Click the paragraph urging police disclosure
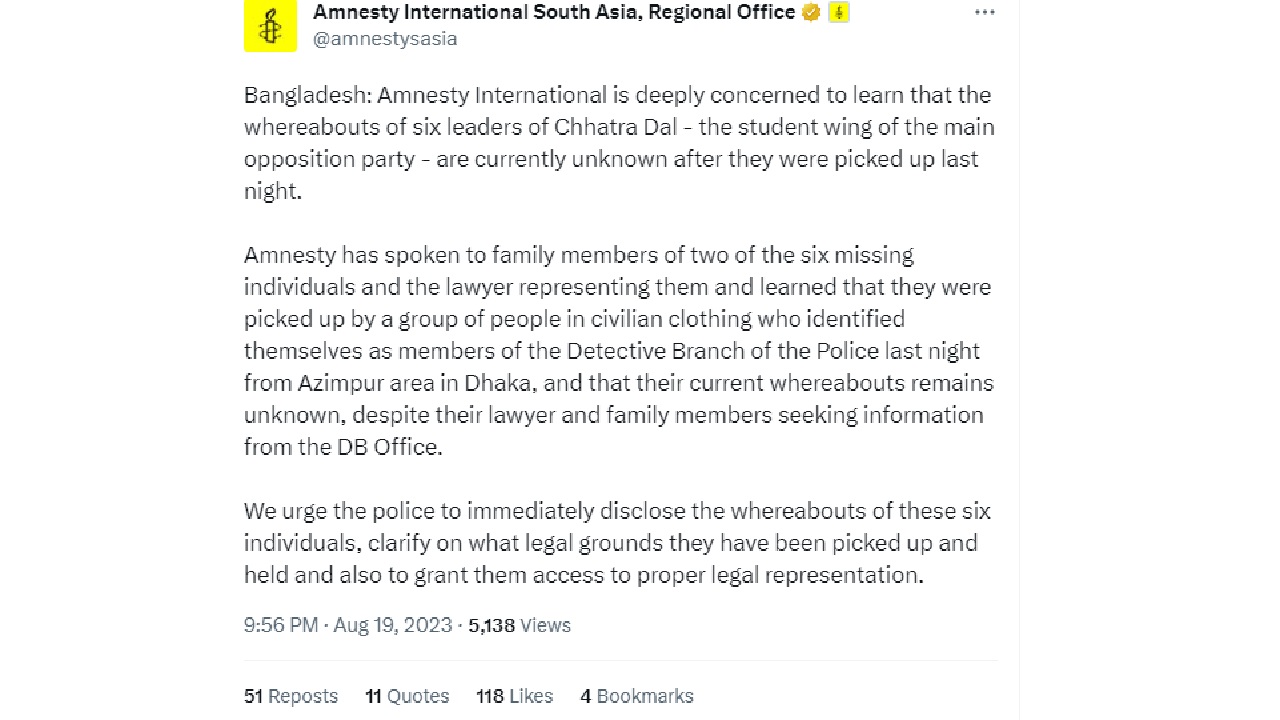 click(x=617, y=543)
